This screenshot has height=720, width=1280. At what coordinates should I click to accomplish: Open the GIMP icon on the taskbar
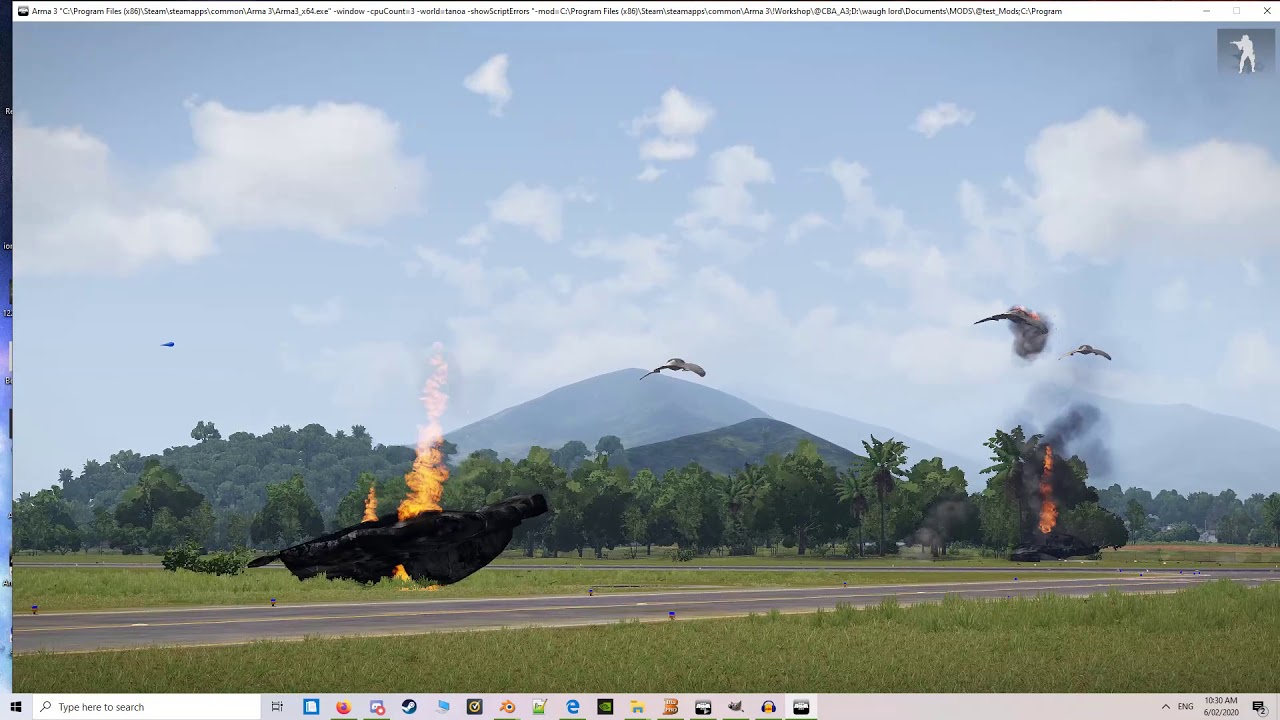click(x=735, y=707)
